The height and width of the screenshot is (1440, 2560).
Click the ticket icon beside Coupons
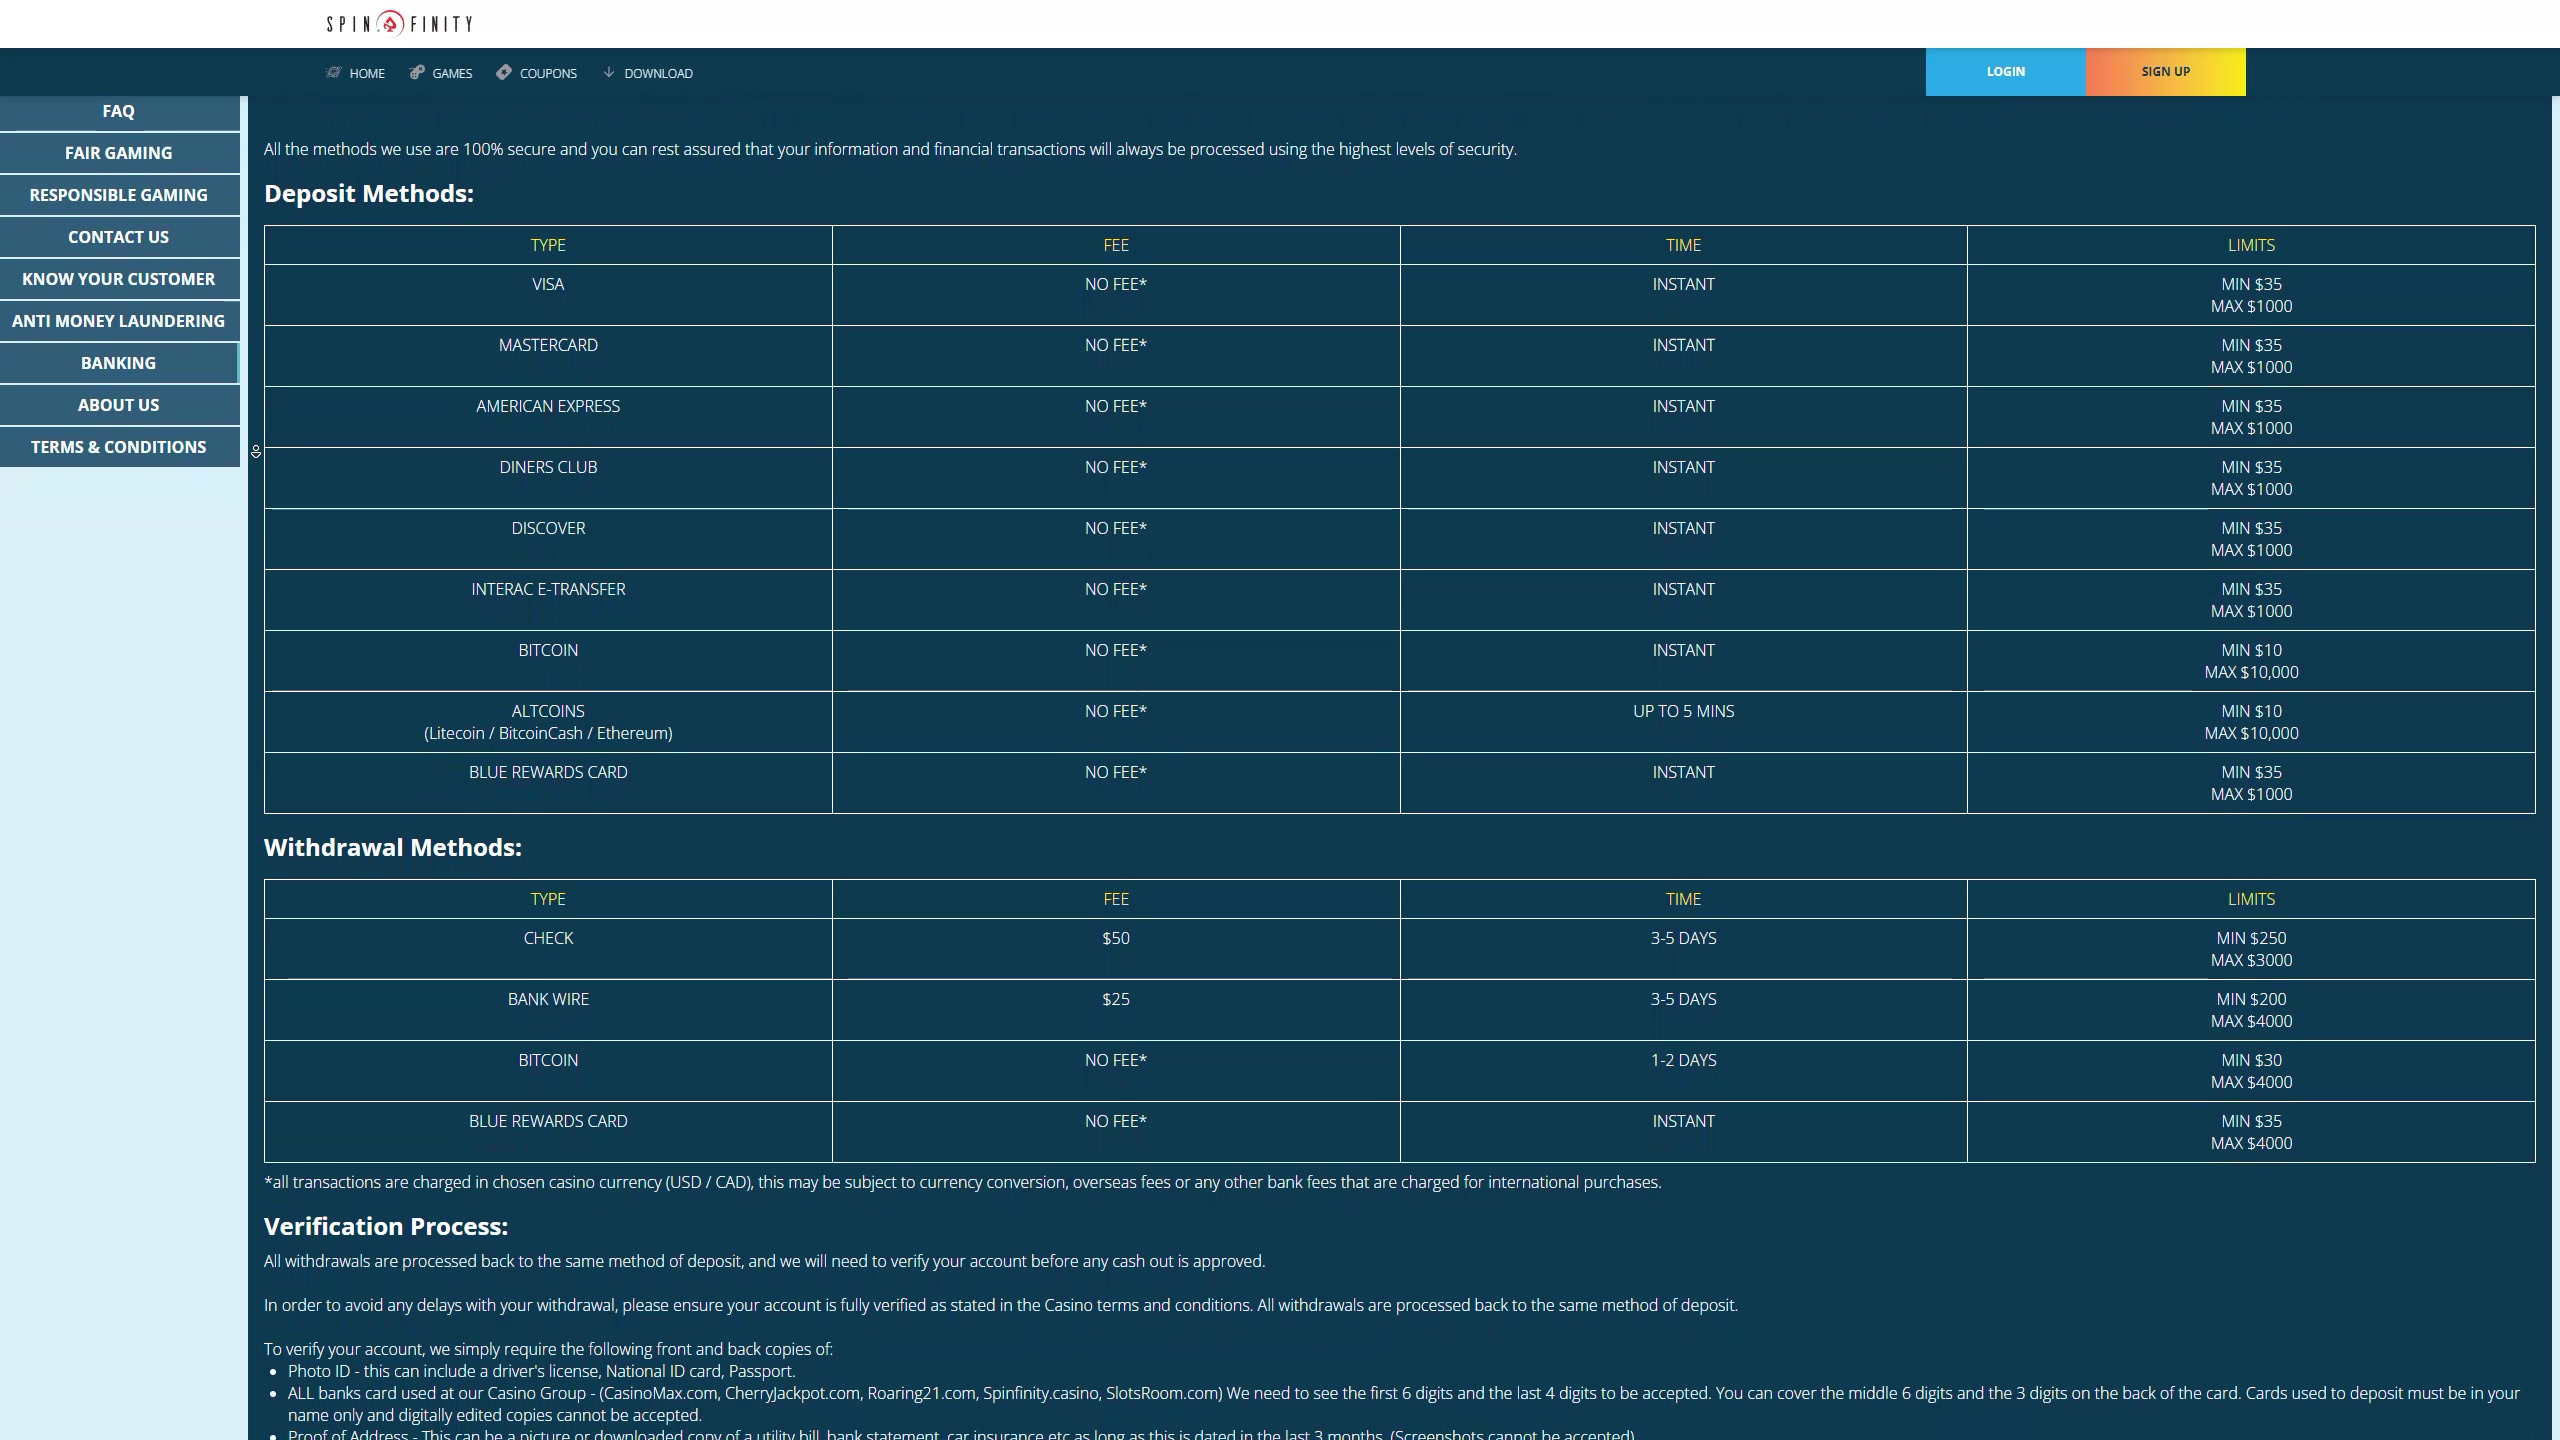504,72
